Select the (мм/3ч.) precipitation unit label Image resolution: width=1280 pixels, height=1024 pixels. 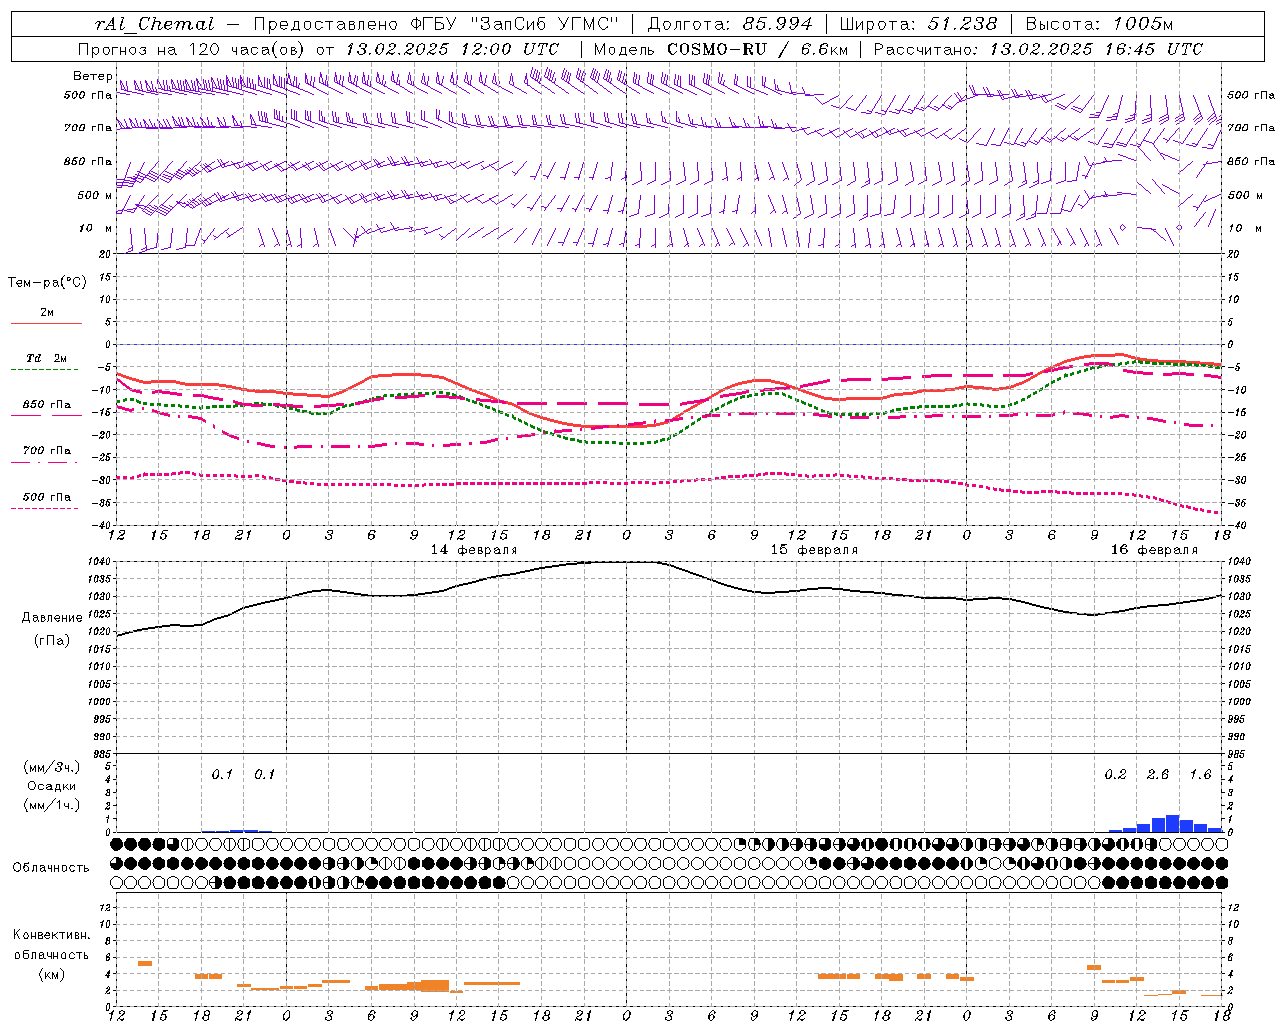click(x=52, y=767)
